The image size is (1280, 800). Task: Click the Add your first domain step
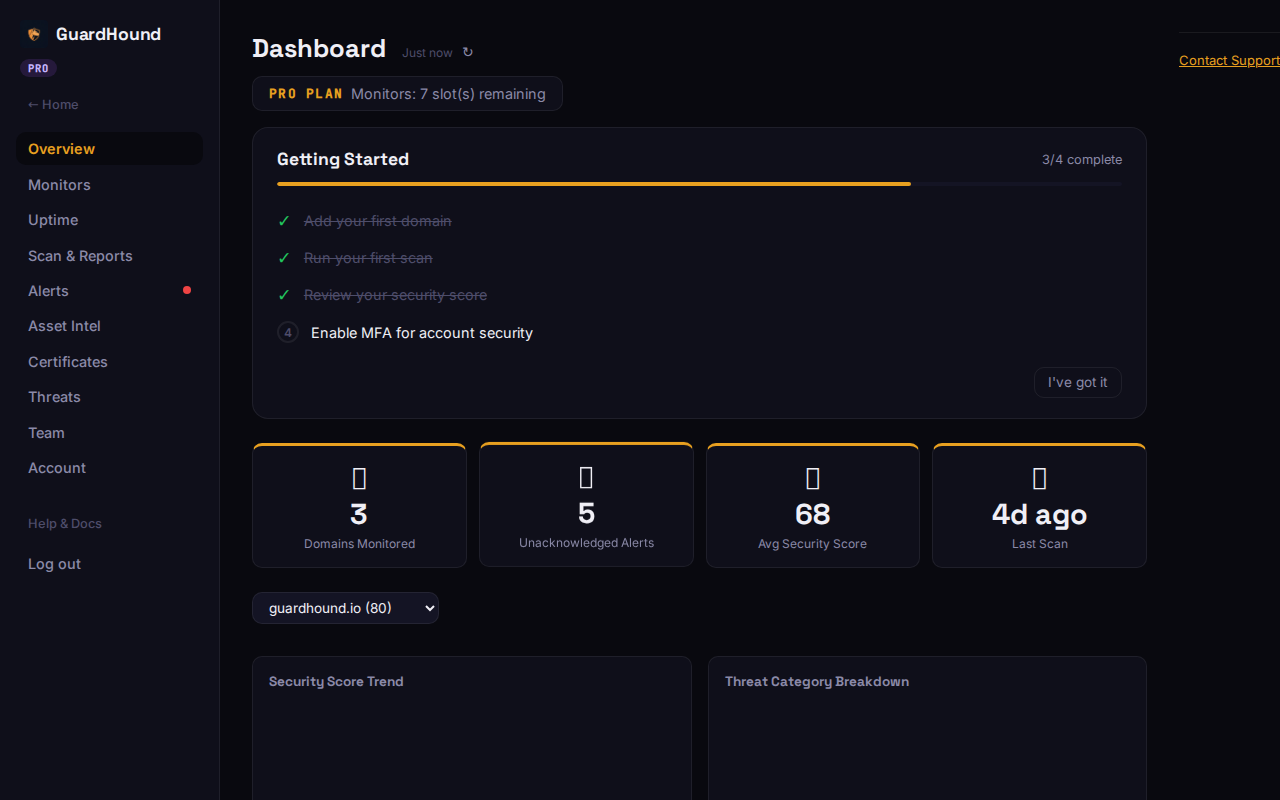click(x=378, y=221)
